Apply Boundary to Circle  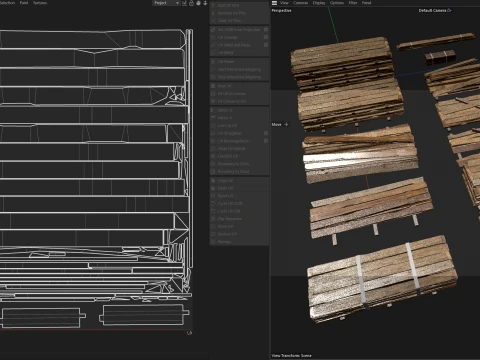tap(239, 164)
